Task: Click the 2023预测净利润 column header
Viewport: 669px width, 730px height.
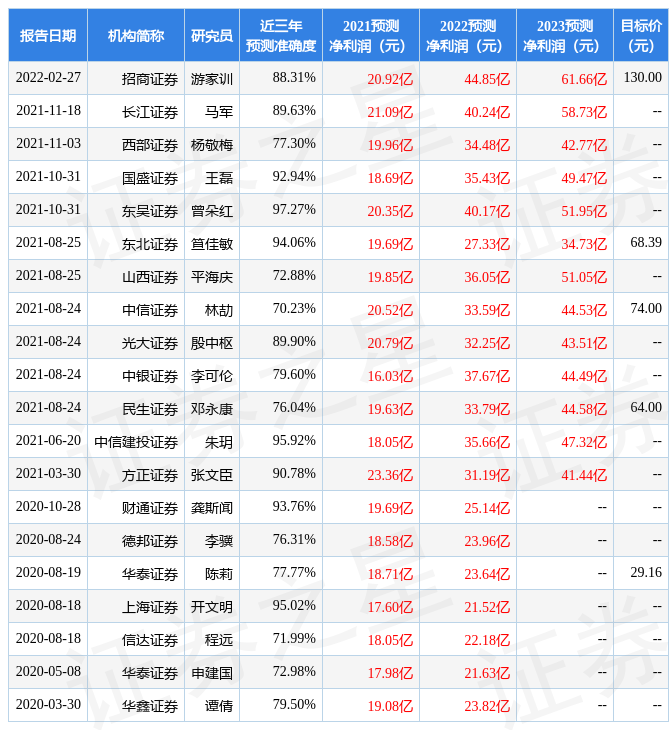Action: (x=565, y=35)
